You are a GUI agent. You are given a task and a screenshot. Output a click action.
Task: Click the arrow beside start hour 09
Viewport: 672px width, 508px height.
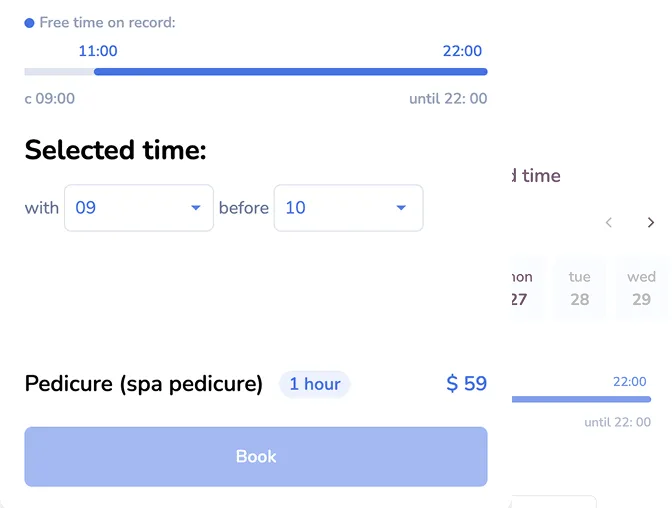click(195, 208)
